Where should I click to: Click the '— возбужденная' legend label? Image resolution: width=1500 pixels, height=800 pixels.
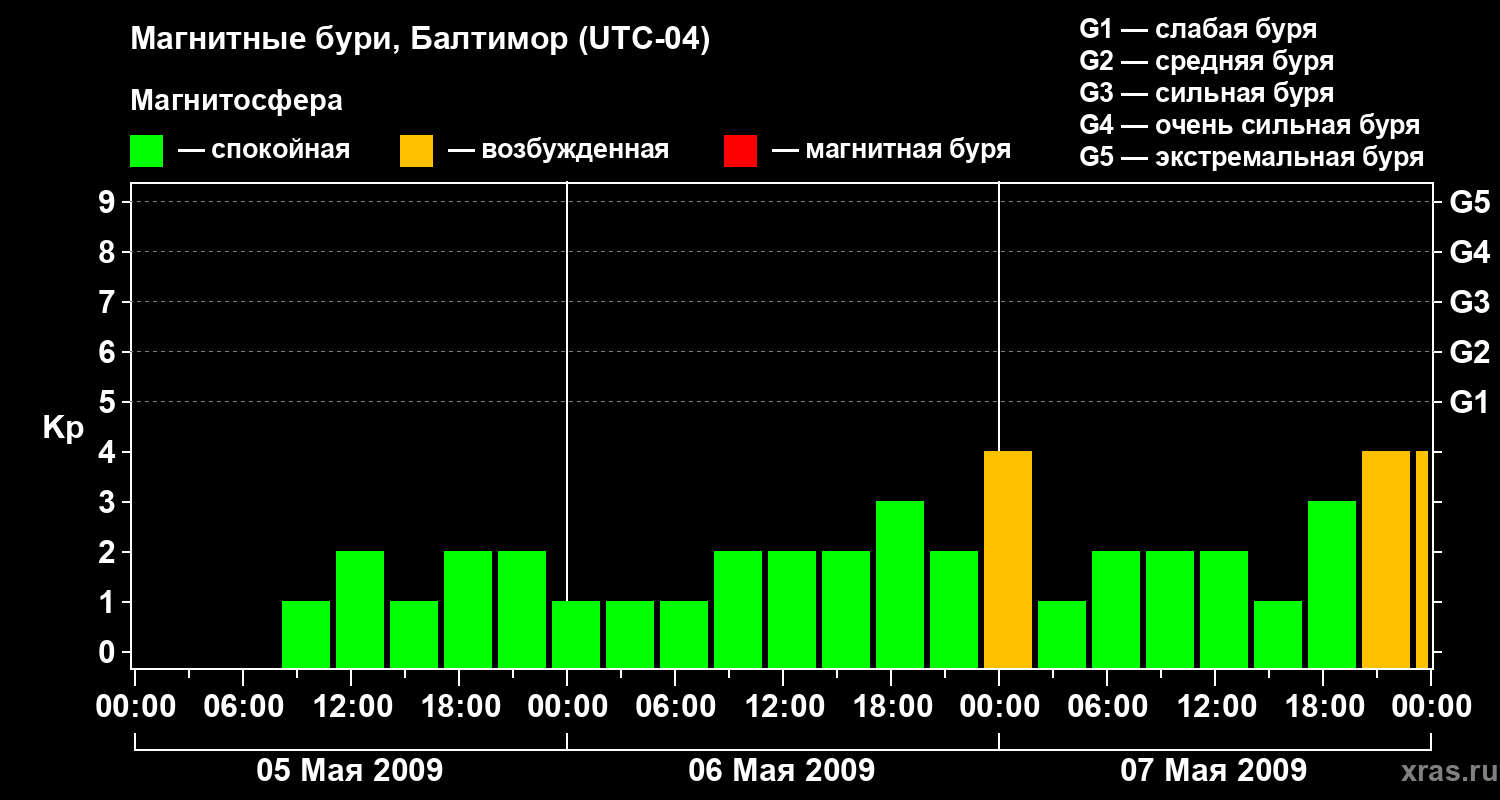(x=558, y=150)
